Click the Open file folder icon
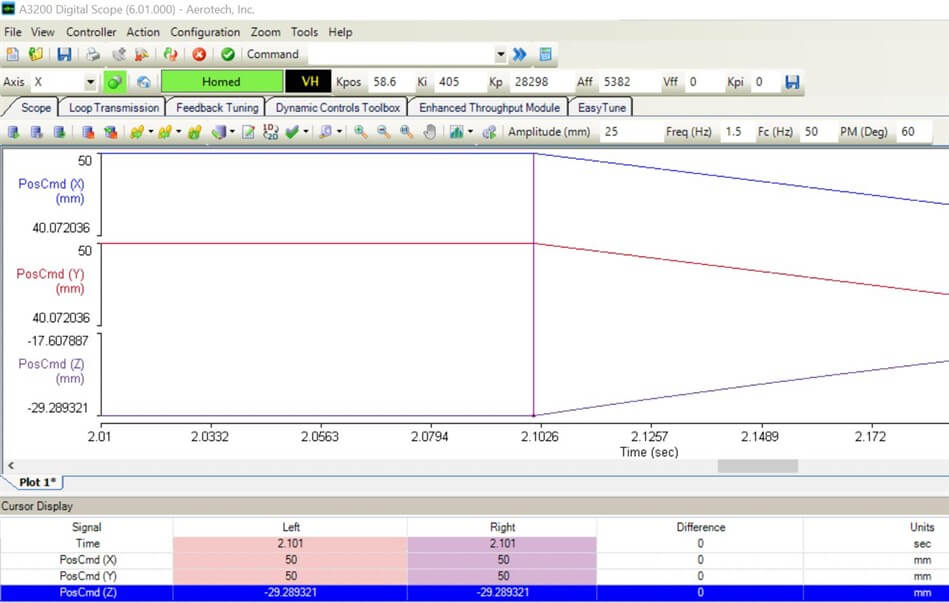 (36, 54)
